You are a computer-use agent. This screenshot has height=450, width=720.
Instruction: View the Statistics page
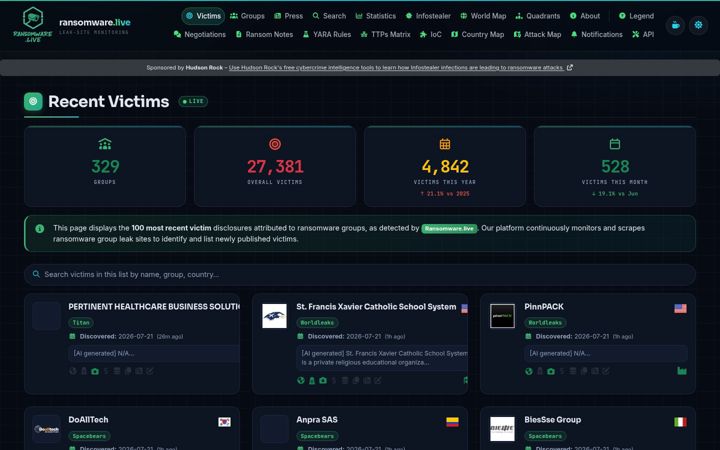[376, 16]
